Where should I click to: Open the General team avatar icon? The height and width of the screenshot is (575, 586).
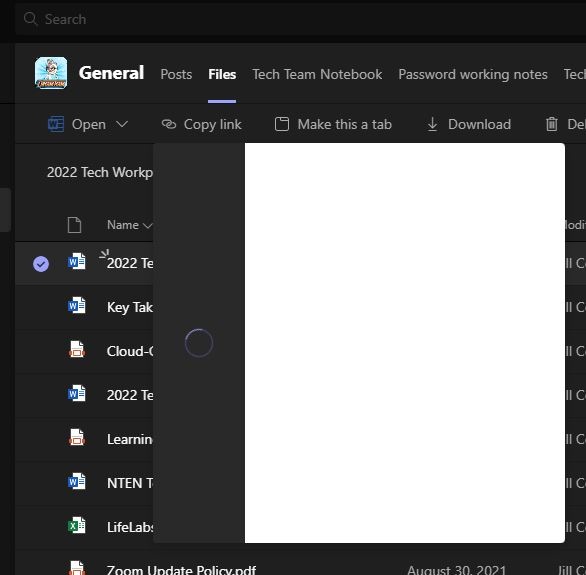(51, 73)
